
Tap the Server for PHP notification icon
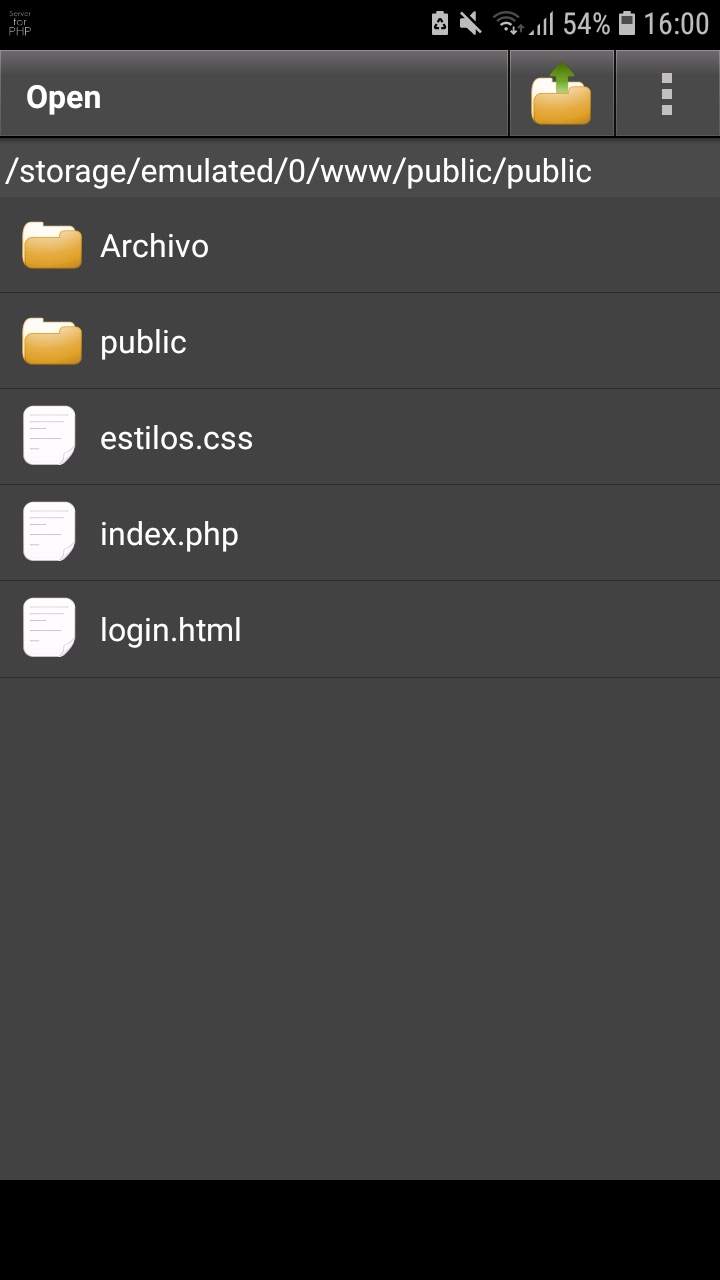pos(20,22)
